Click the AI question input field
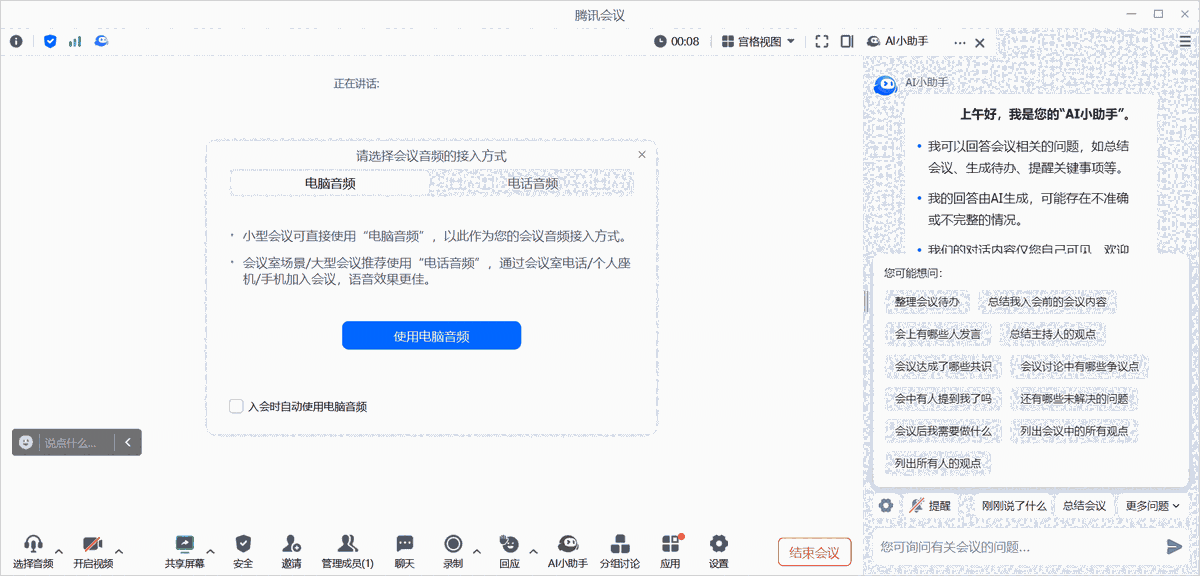Viewport: 1200px width, 576px height. pyautogui.click(x=1000, y=545)
